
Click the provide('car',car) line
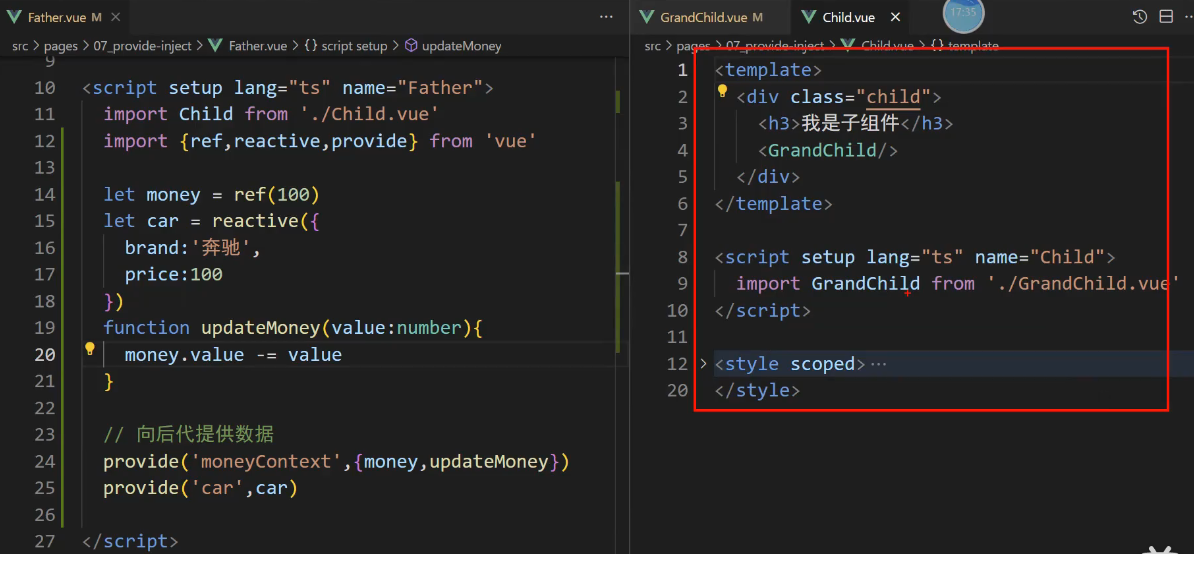coord(200,488)
